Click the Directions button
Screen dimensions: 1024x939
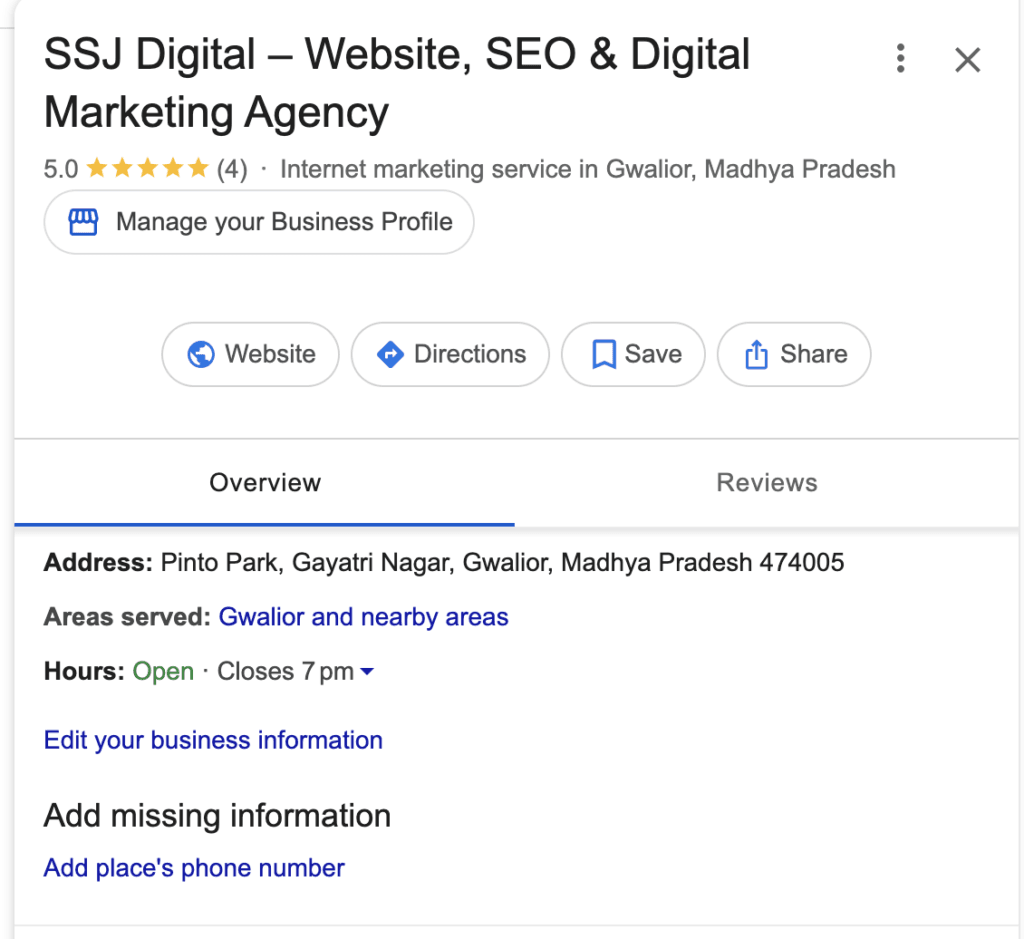[449, 354]
